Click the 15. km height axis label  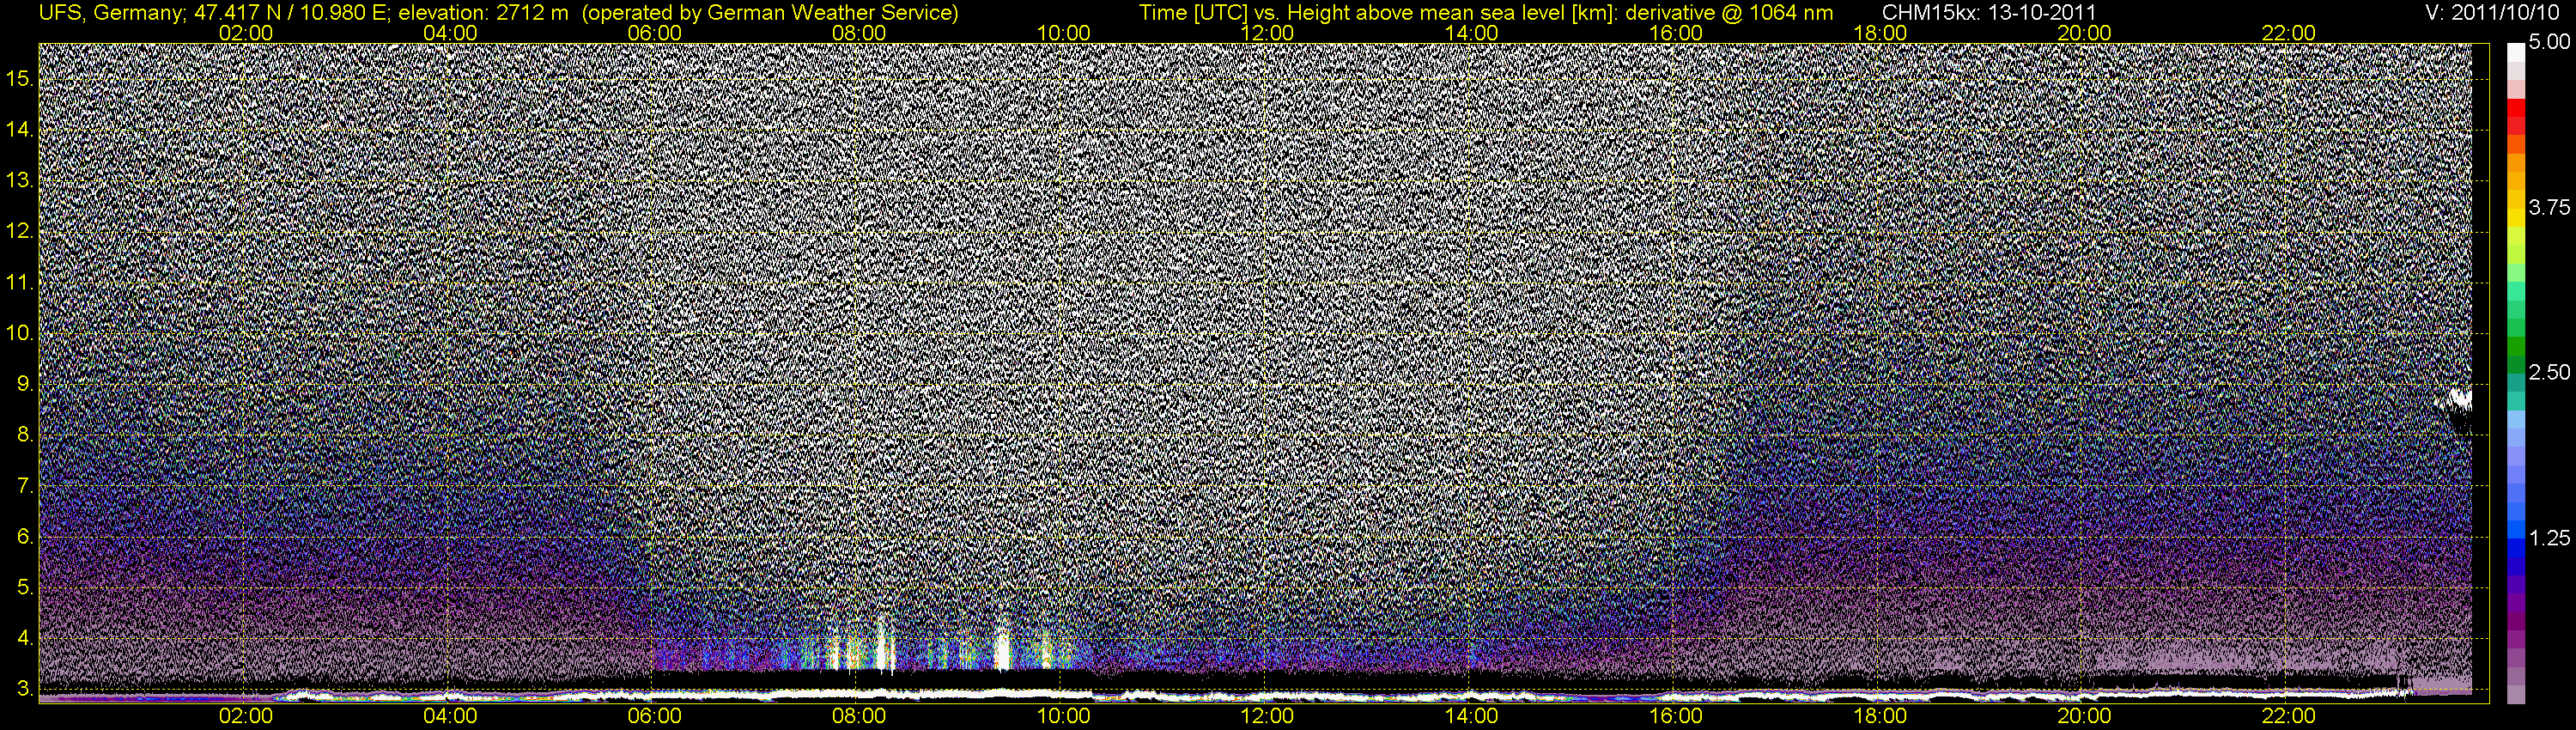tap(20, 79)
